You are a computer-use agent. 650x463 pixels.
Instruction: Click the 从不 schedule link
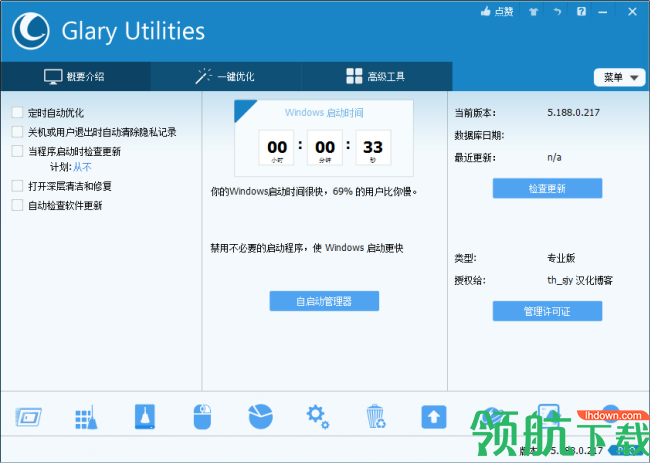[82, 167]
